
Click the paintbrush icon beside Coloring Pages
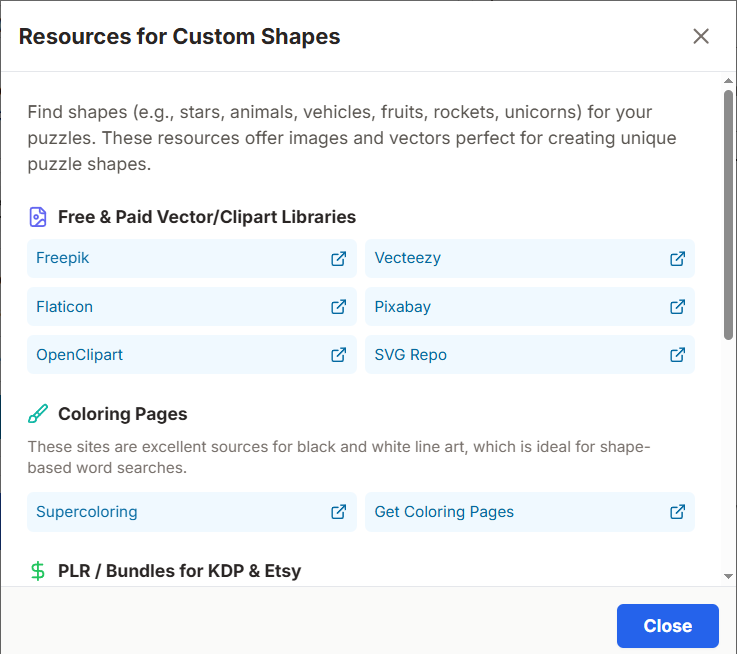coord(38,414)
